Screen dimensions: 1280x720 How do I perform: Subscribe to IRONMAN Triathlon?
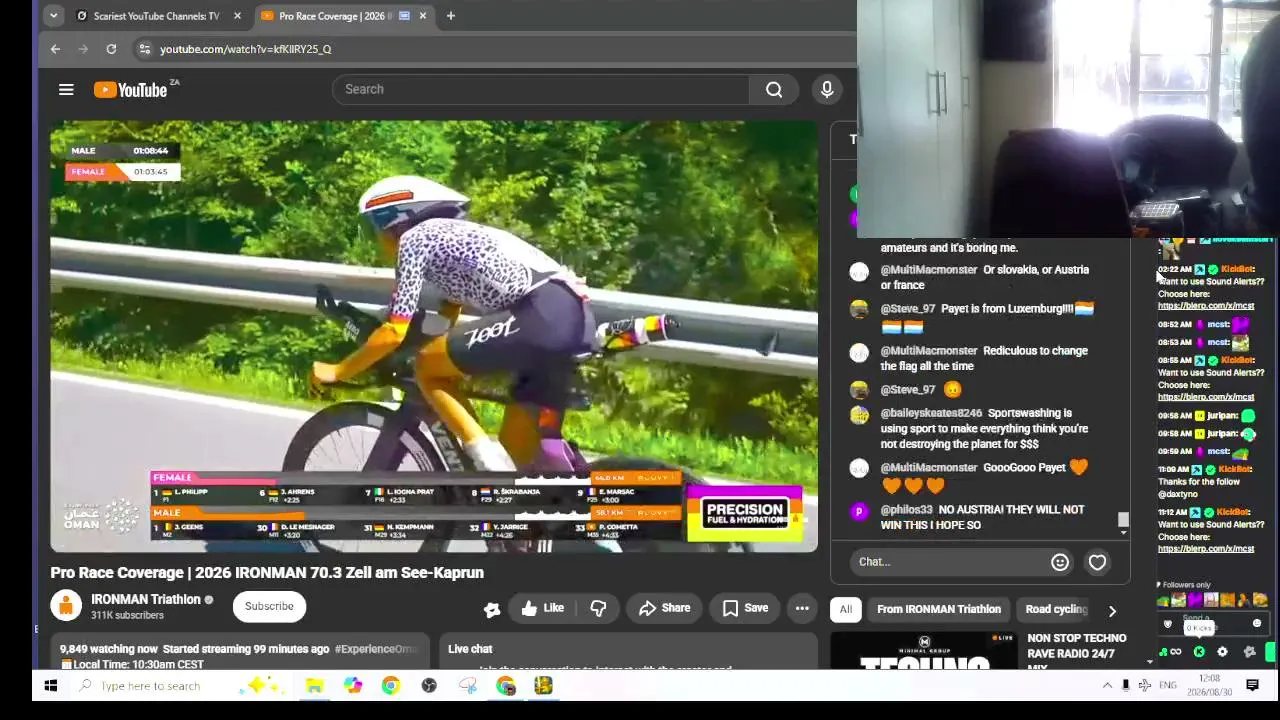[269, 606]
